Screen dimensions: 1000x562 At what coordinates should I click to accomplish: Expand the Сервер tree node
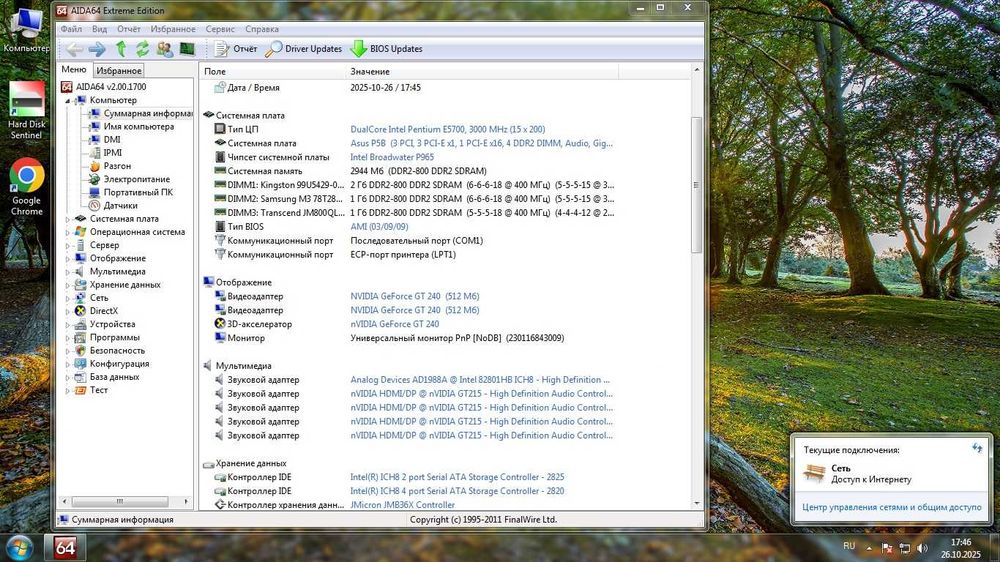point(67,246)
